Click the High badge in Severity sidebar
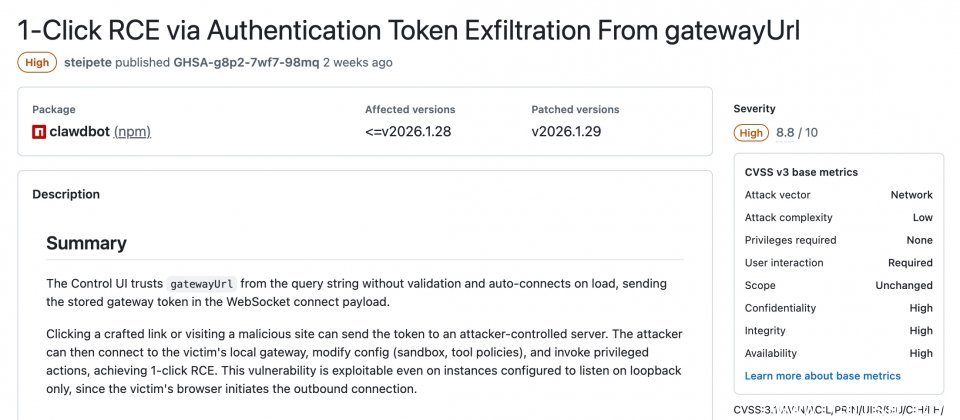 click(x=751, y=132)
